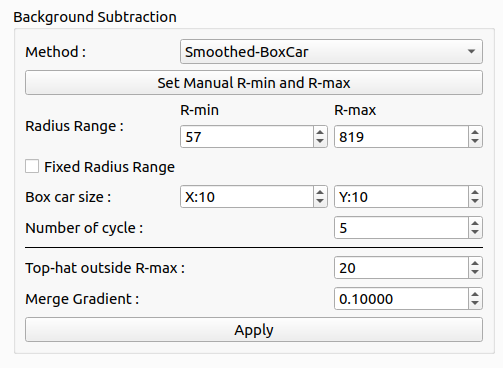The height and width of the screenshot is (368, 503).
Task: Click the Apply button
Action: point(254,330)
